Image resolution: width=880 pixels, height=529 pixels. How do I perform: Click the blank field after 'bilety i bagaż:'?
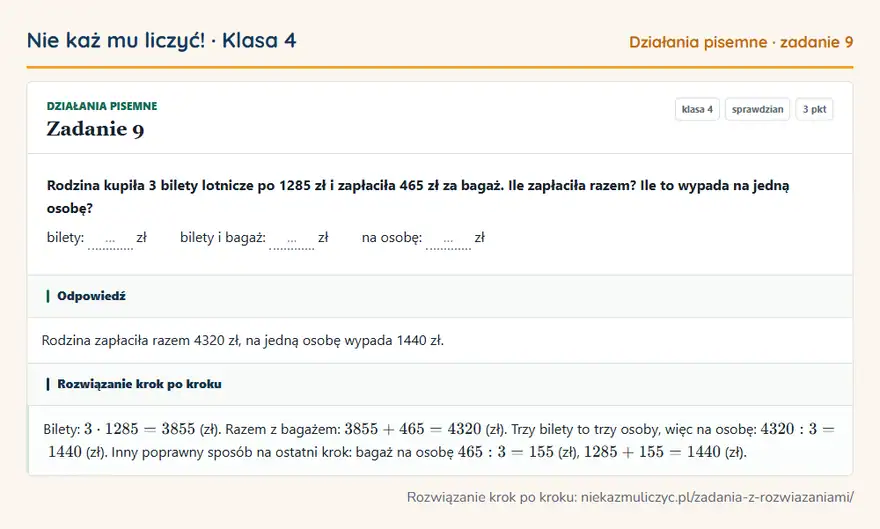(x=292, y=240)
